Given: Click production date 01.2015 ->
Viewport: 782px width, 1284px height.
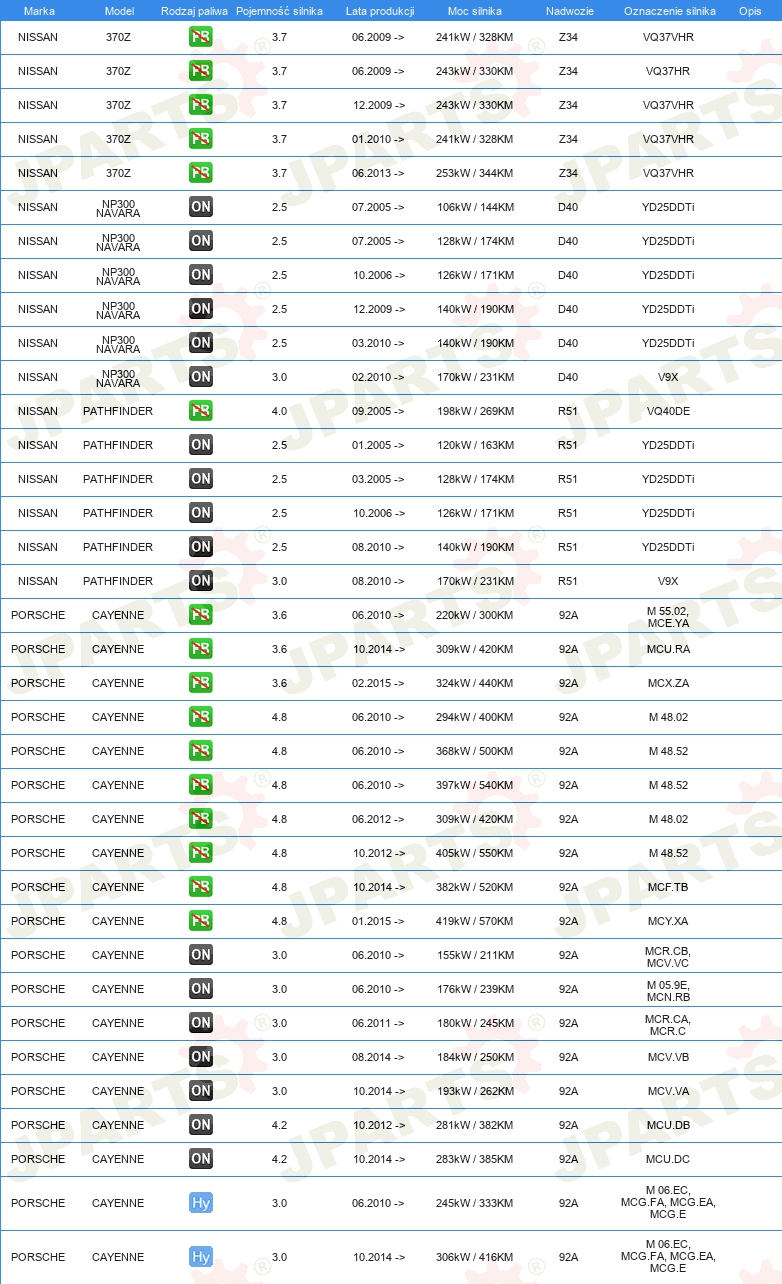Looking at the screenshot, I should [378, 921].
